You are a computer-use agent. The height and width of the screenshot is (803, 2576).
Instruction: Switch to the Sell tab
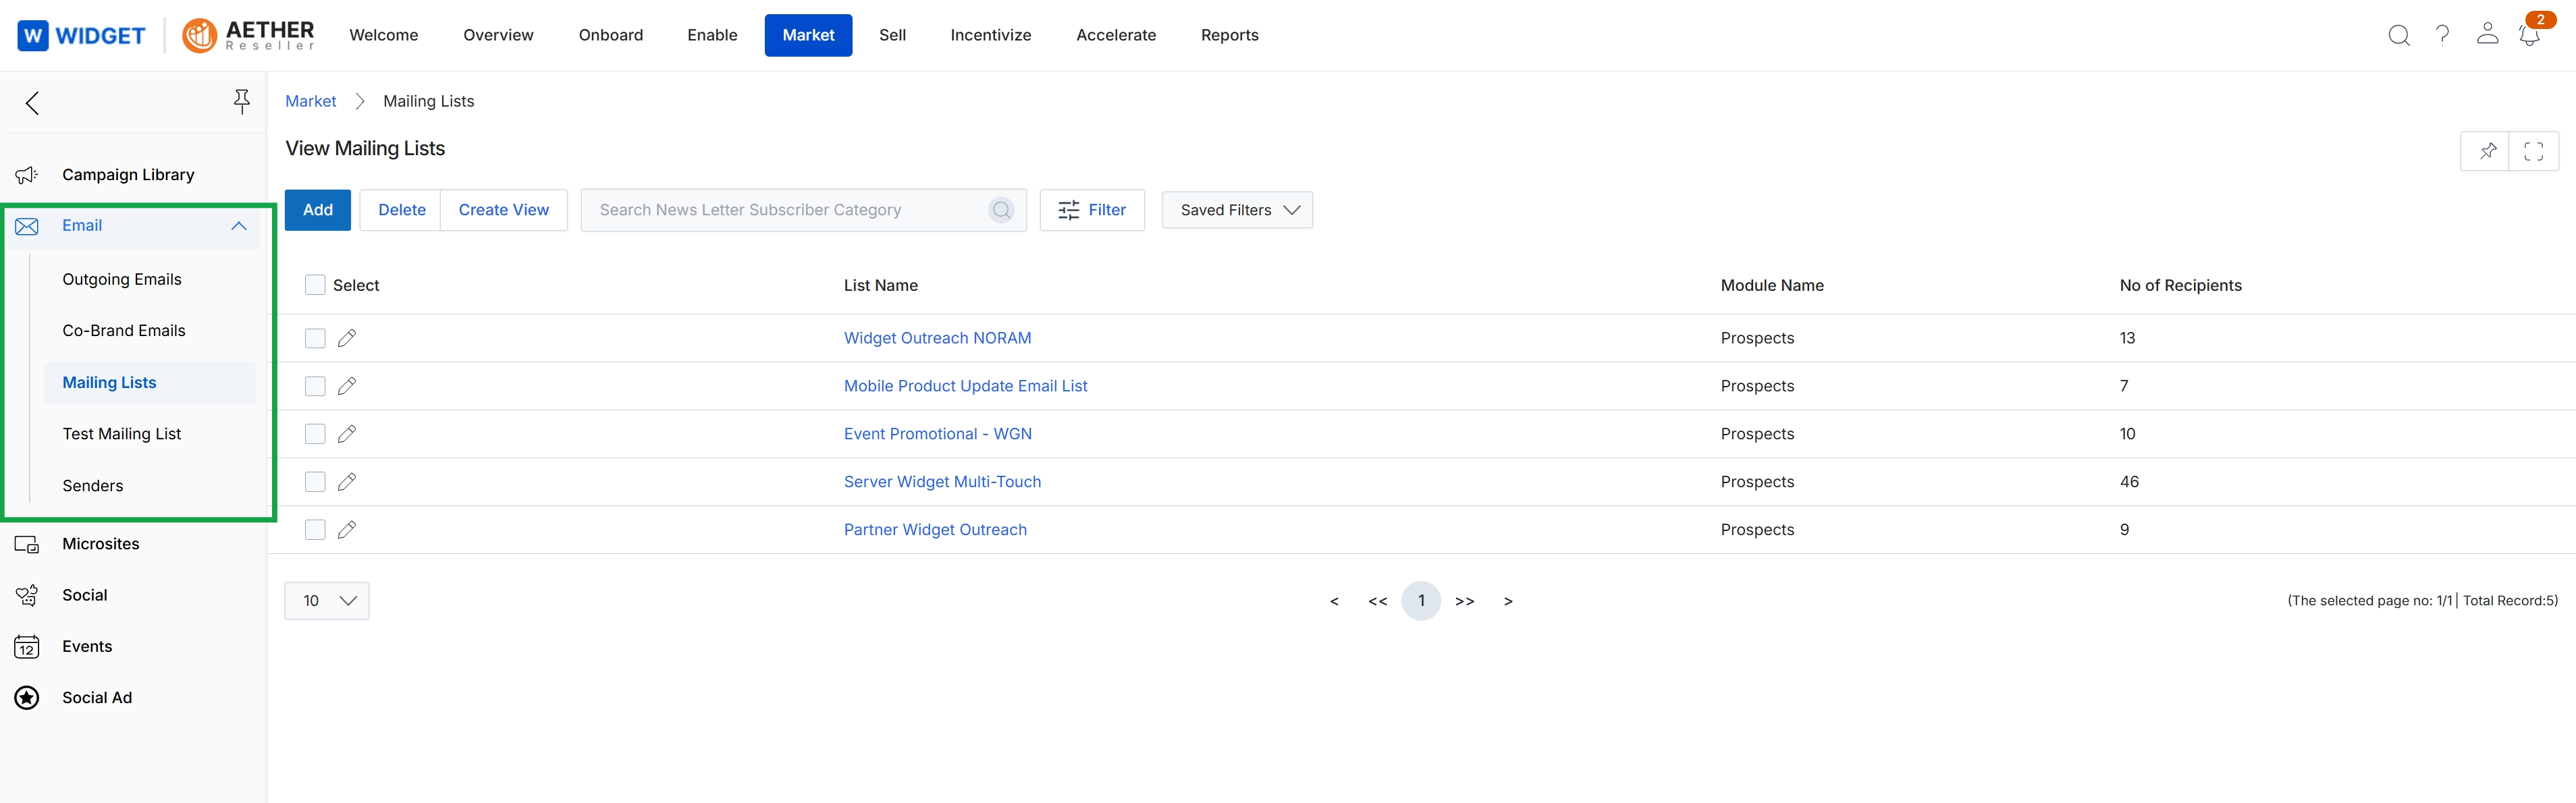coord(892,36)
